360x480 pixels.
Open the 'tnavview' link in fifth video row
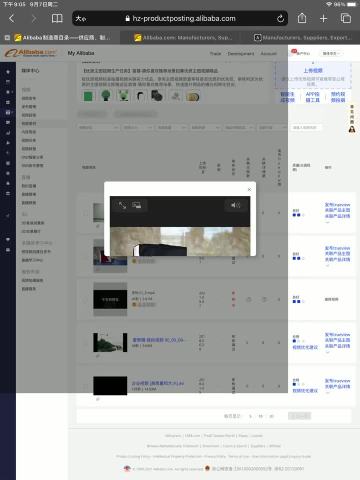click(x=337, y=381)
